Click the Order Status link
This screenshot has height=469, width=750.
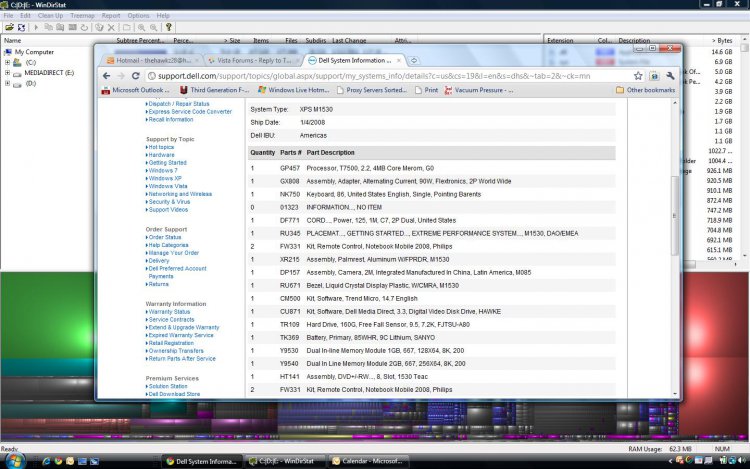click(165, 237)
